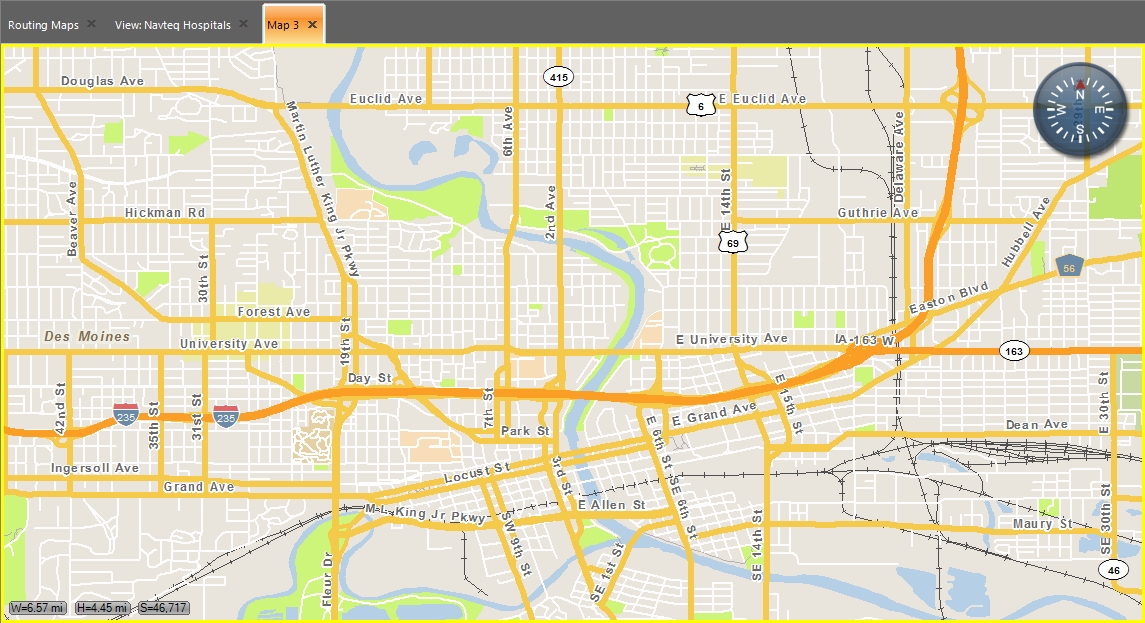Close the Routing Maps tab
This screenshot has height=623, width=1145.
point(91,23)
